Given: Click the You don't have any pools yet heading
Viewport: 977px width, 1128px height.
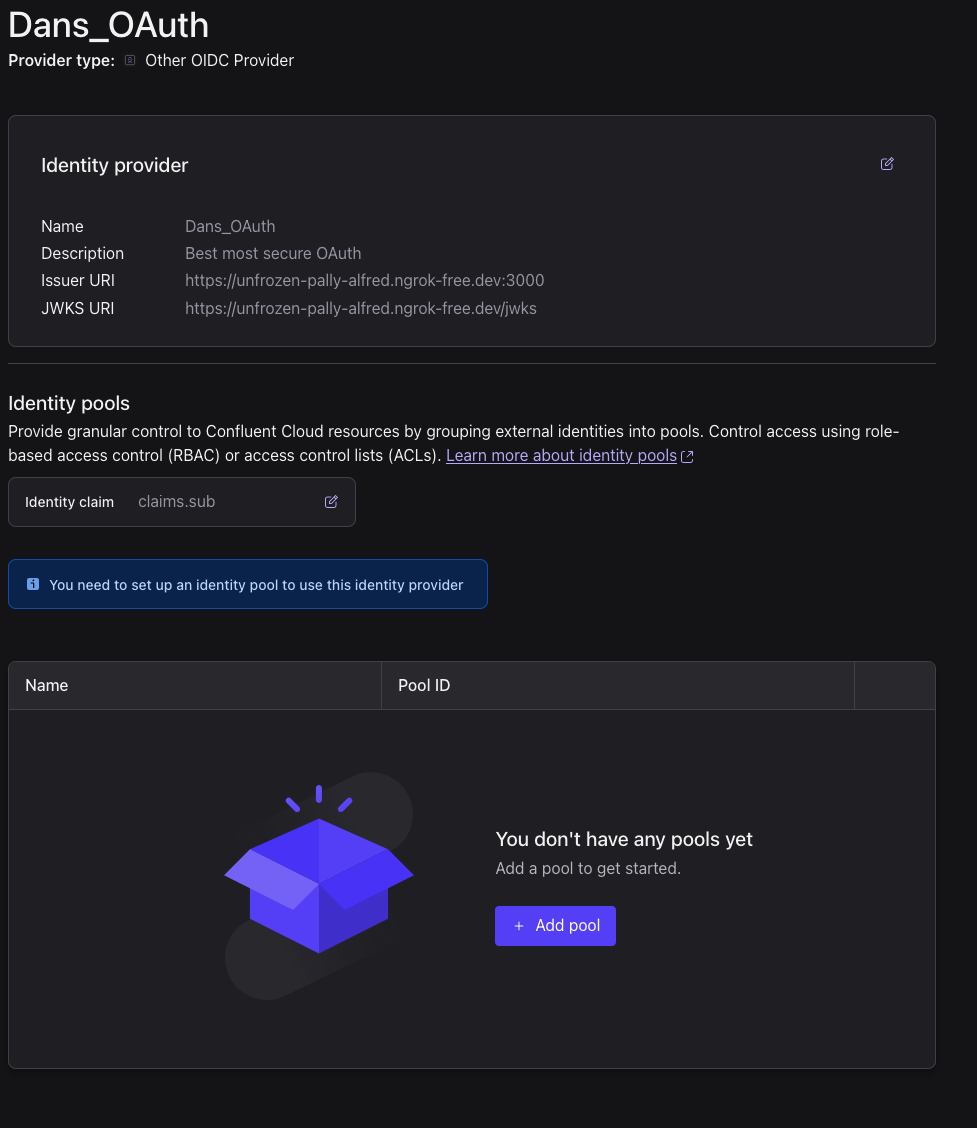Looking at the screenshot, I should pos(624,839).
